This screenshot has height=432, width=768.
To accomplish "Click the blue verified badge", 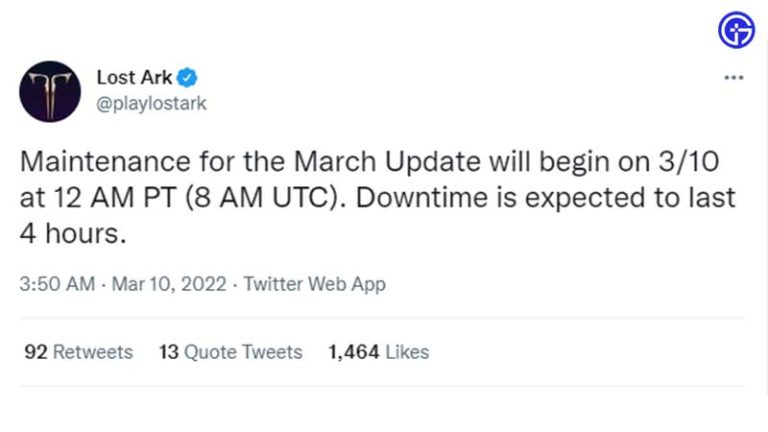I will coord(187,77).
